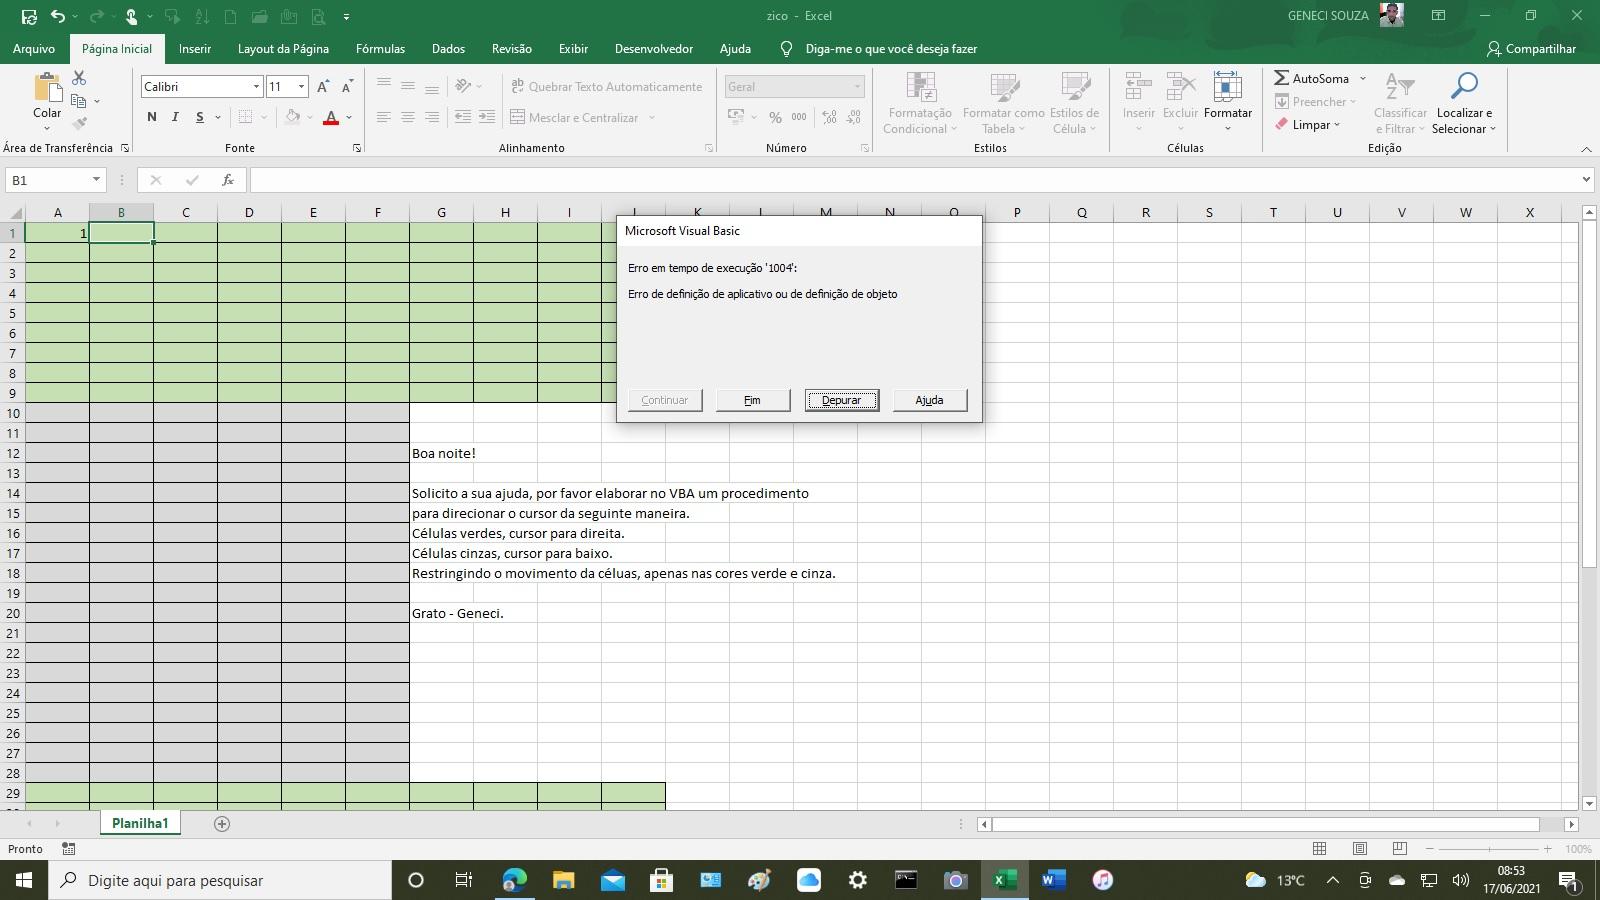Switch to the Exibir tab
The width and height of the screenshot is (1600, 900).
tap(573, 49)
